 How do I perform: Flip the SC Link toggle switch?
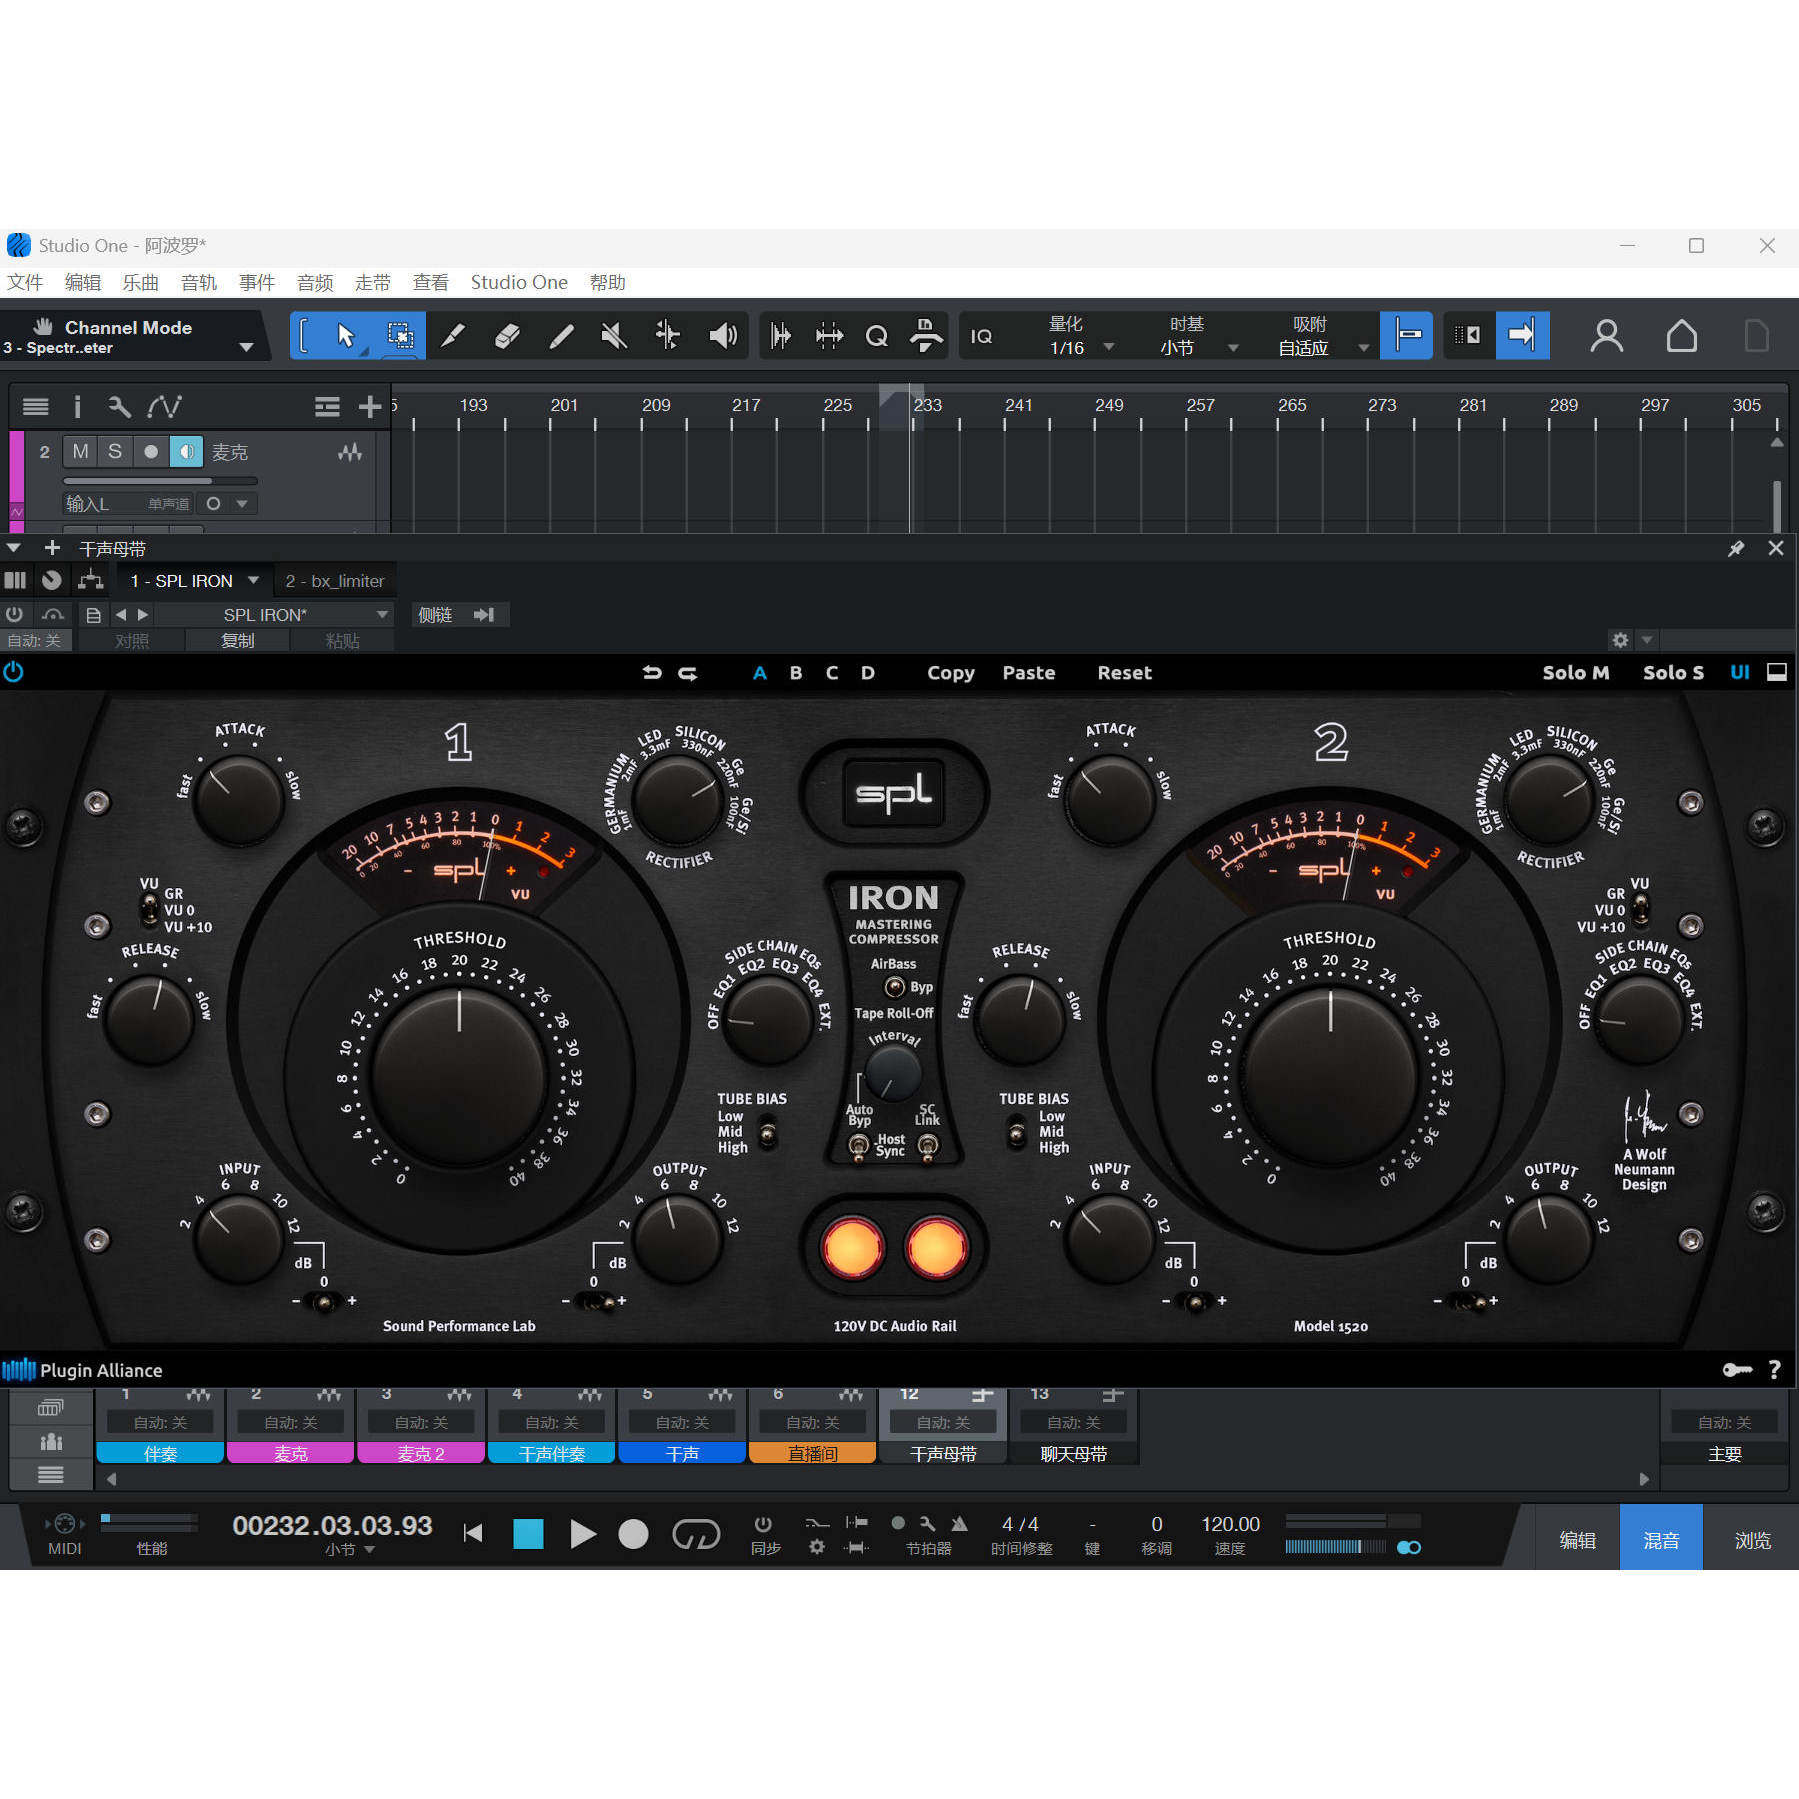click(928, 1146)
